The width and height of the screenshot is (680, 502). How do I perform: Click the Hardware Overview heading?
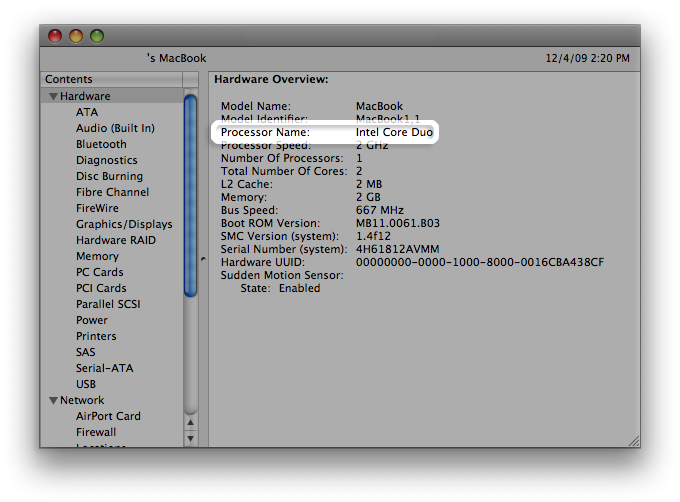coord(271,79)
